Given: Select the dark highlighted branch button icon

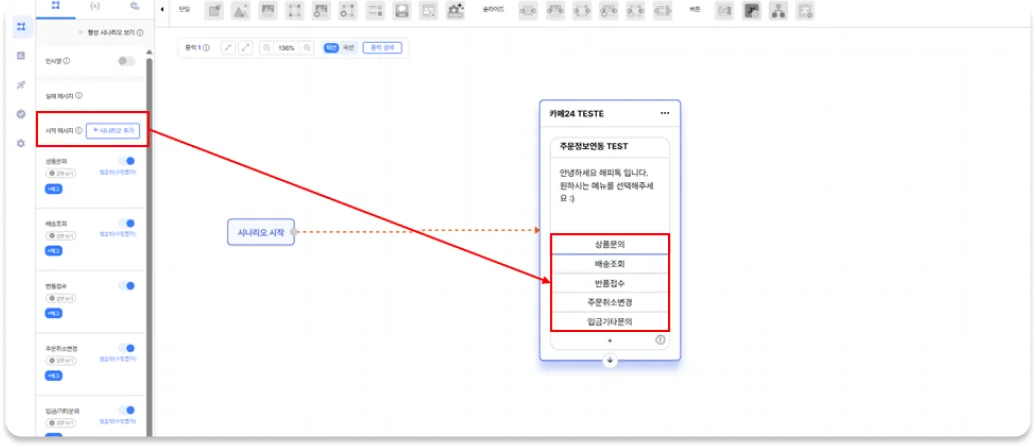Looking at the screenshot, I should [752, 10].
